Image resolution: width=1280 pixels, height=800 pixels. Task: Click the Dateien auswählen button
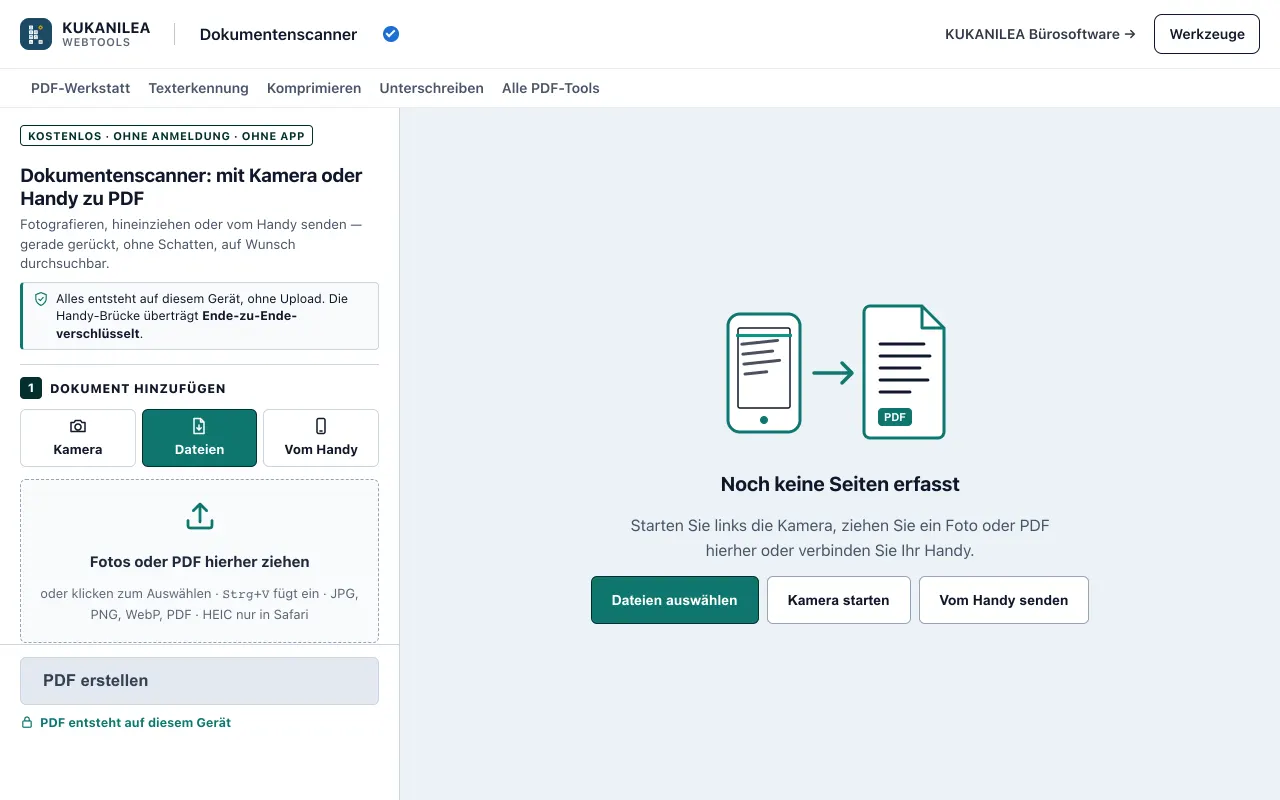pos(675,600)
